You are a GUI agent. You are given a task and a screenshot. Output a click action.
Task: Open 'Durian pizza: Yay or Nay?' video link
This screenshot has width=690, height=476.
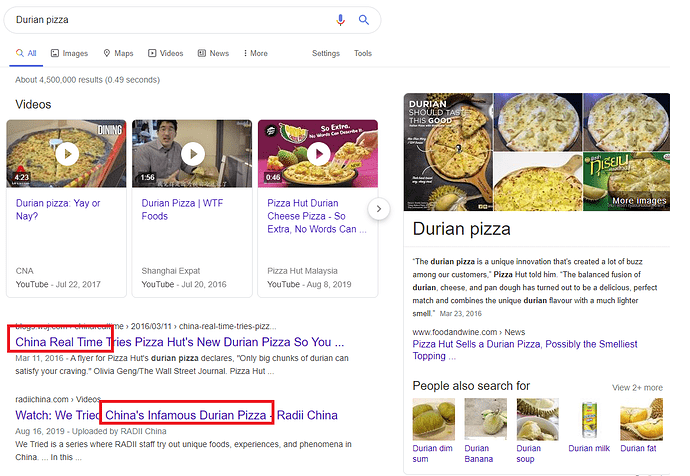coord(58,209)
